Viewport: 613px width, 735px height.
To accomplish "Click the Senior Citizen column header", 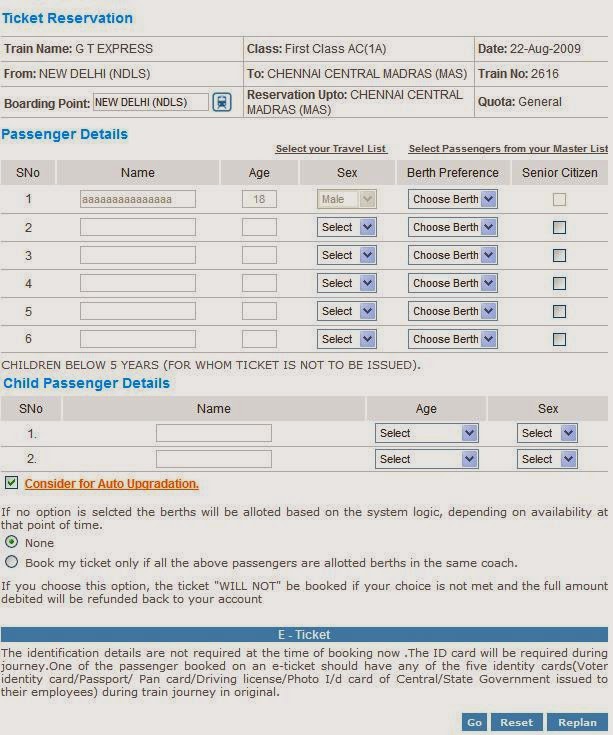I will click(560, 173).
